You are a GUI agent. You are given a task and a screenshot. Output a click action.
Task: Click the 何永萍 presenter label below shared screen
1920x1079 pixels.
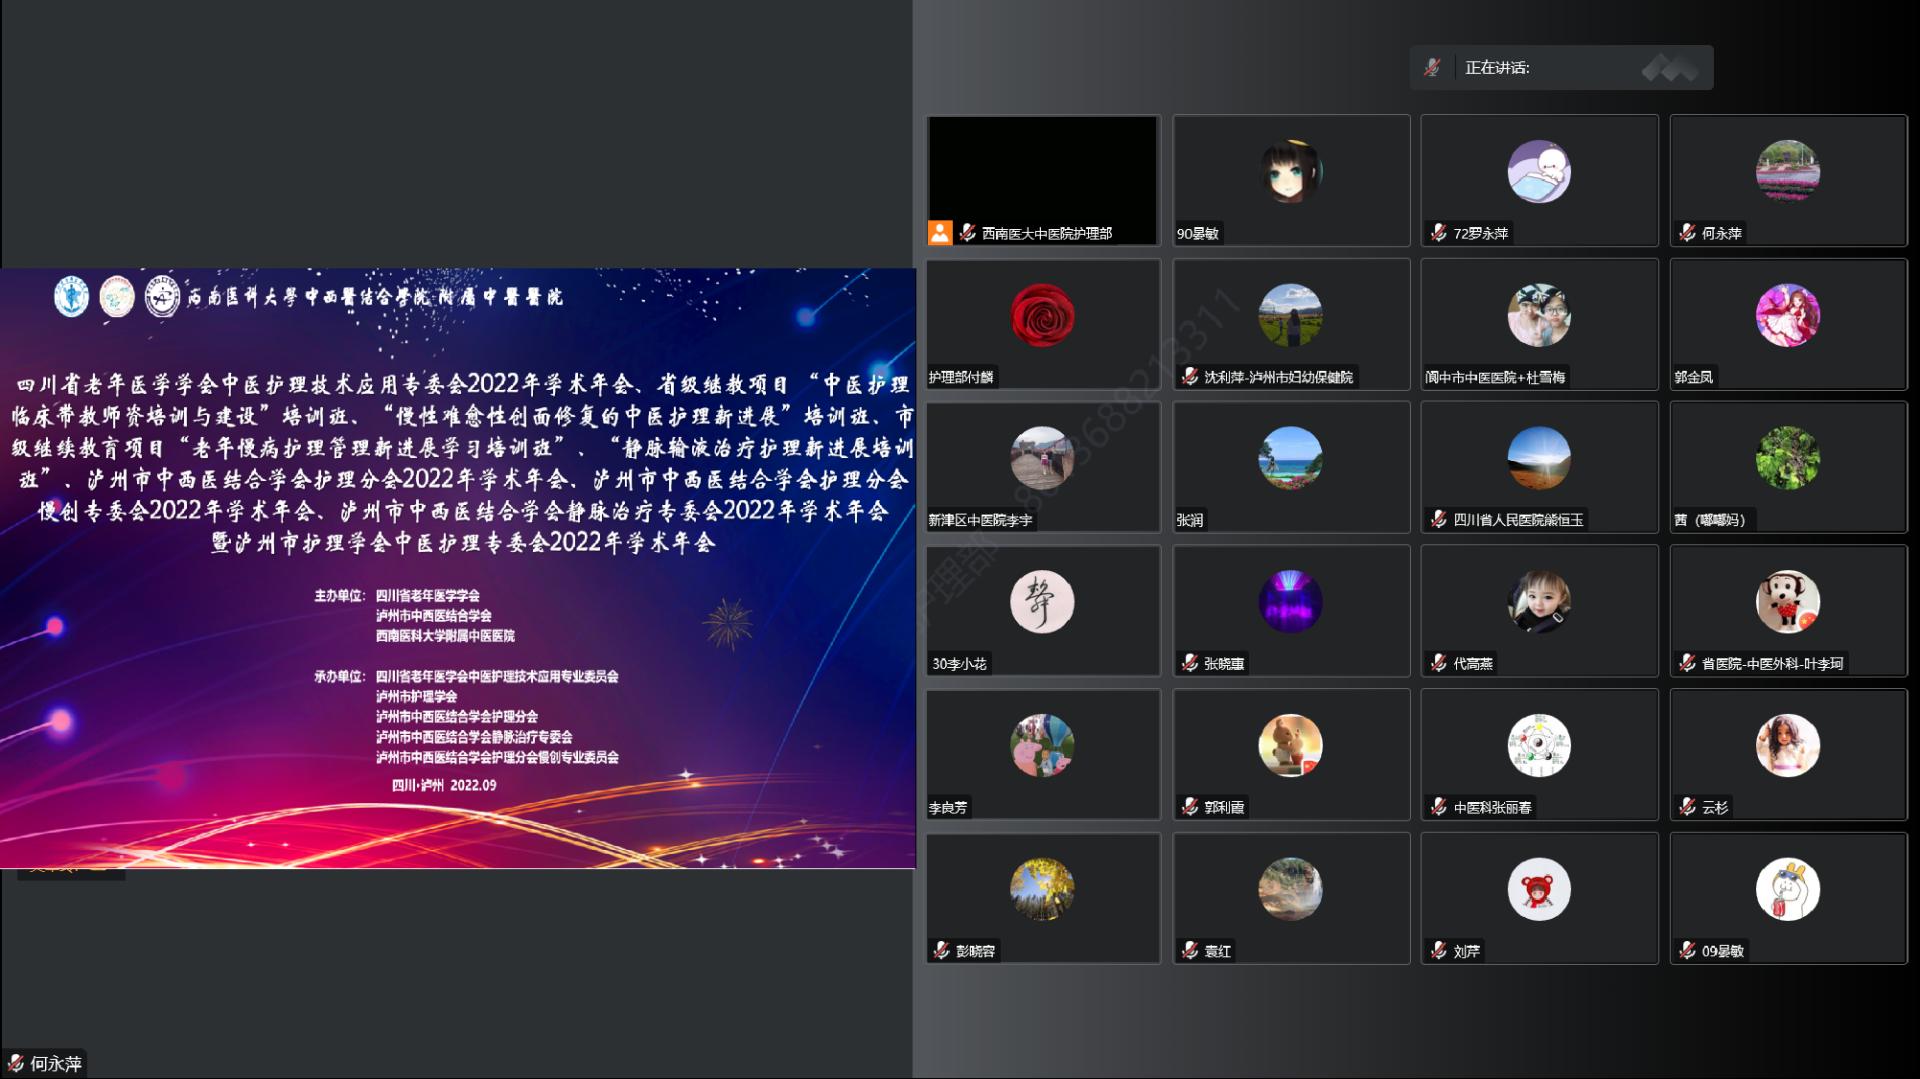click(46, 1064)
